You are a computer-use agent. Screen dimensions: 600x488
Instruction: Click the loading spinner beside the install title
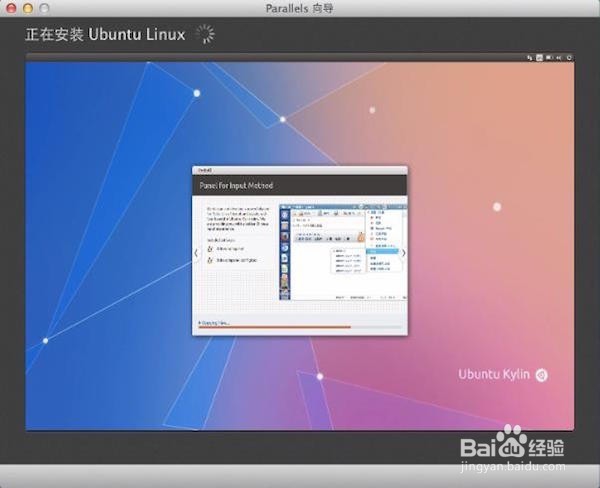(205, 34)
